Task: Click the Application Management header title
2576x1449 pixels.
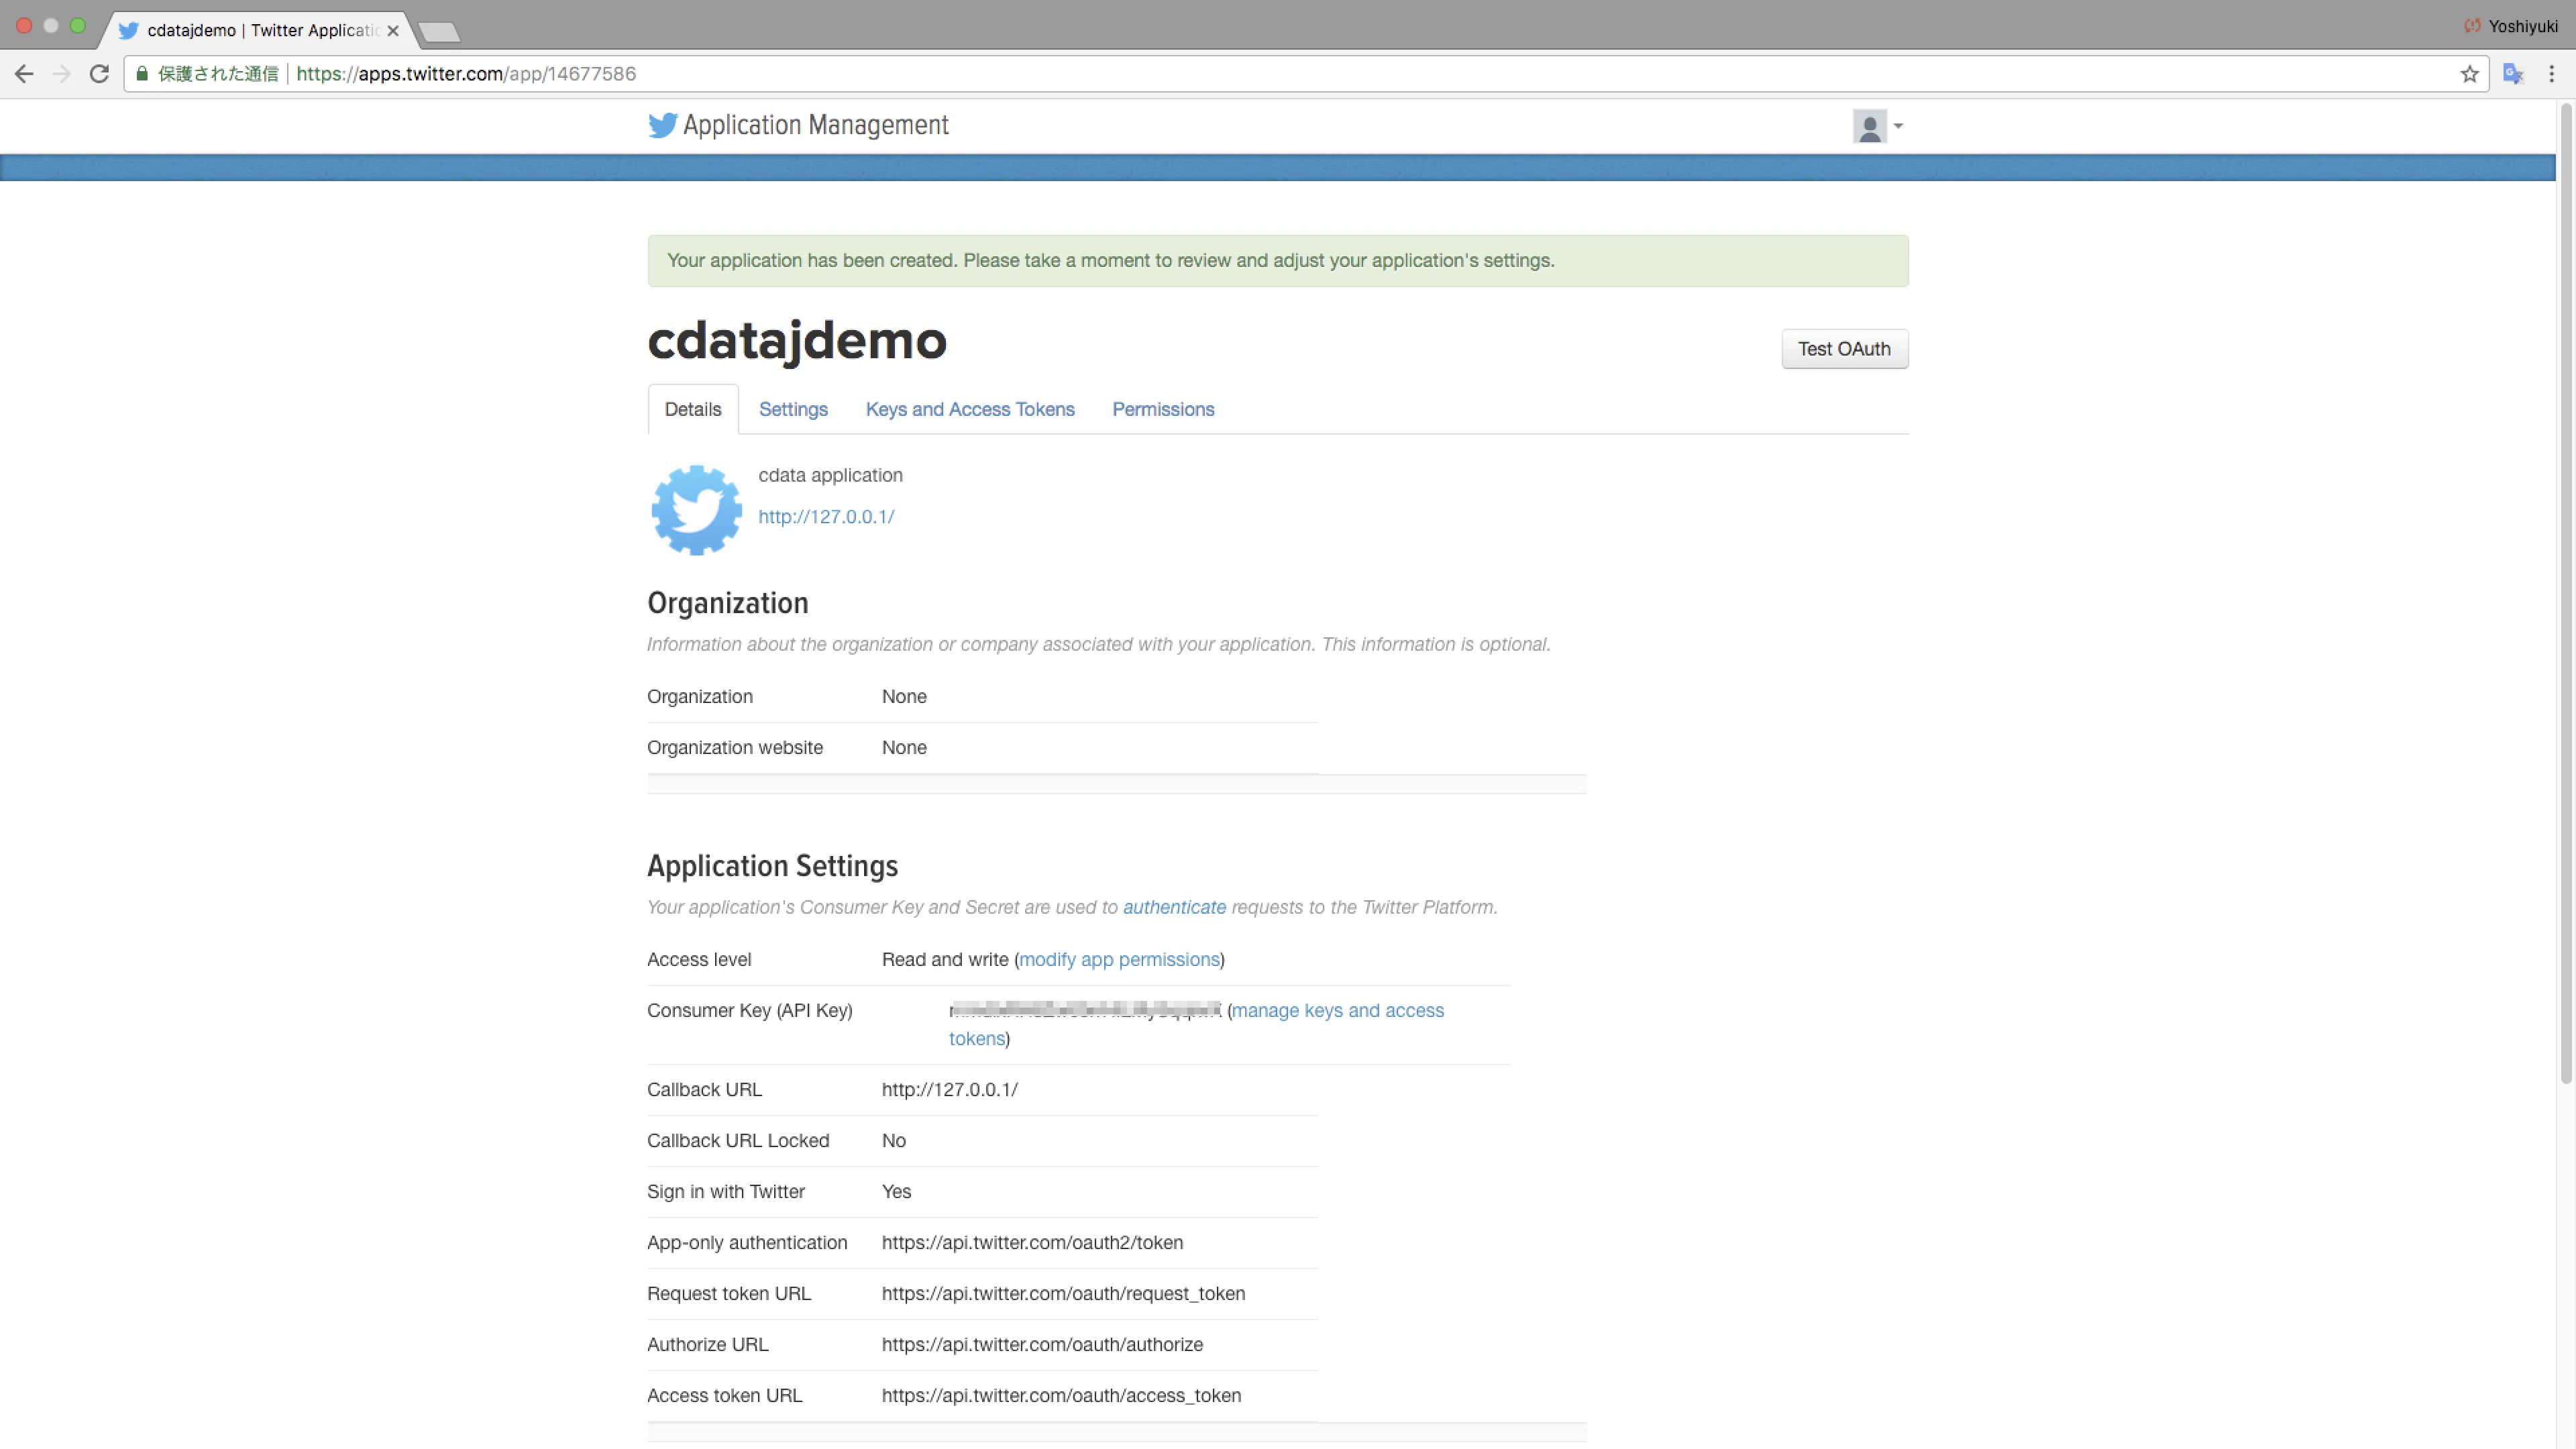Action: pyautogui.click(x=816, y=125)
